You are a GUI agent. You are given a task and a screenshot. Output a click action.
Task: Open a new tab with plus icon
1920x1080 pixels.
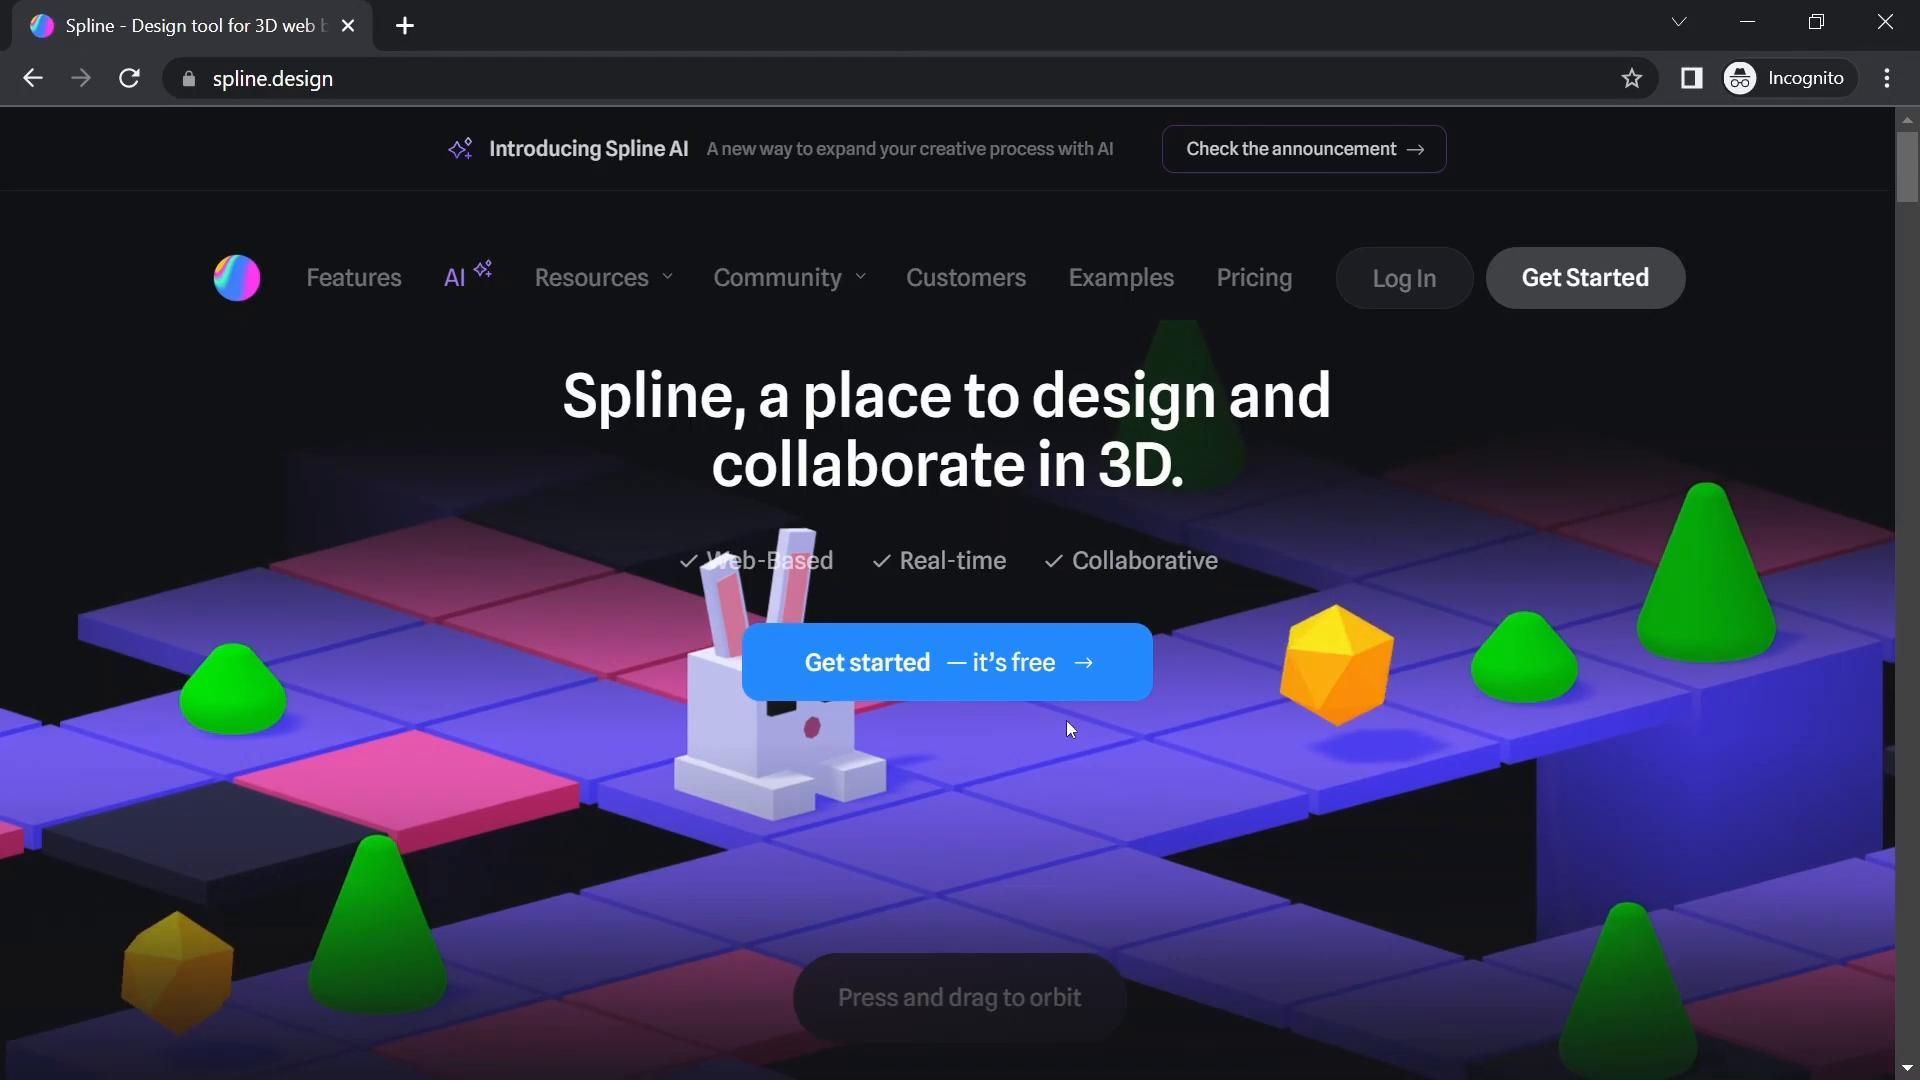(405, 26)
